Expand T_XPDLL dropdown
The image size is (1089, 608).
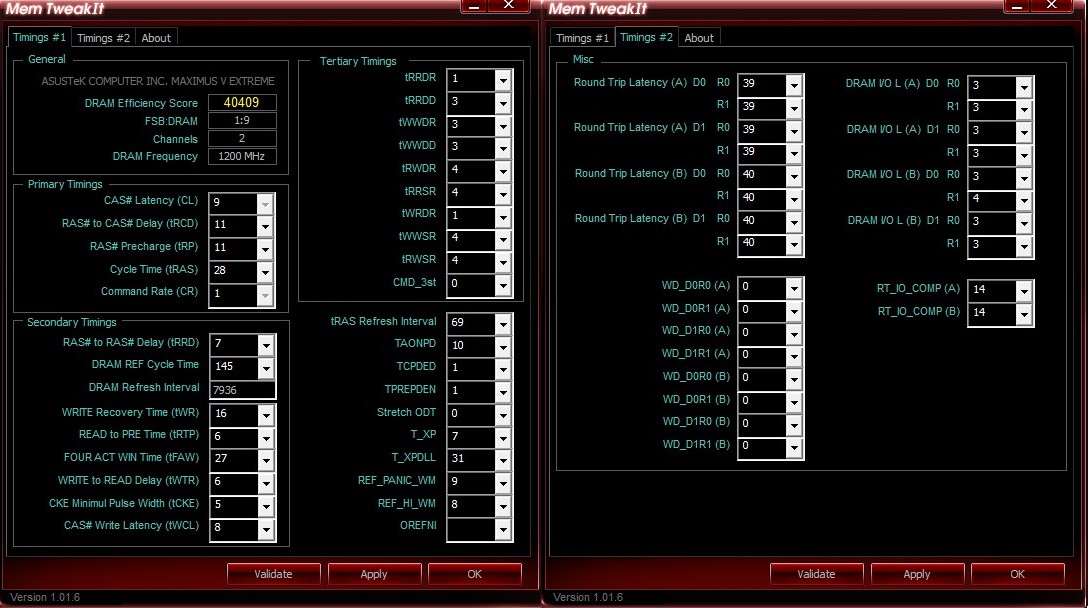[x=503, y=461]
